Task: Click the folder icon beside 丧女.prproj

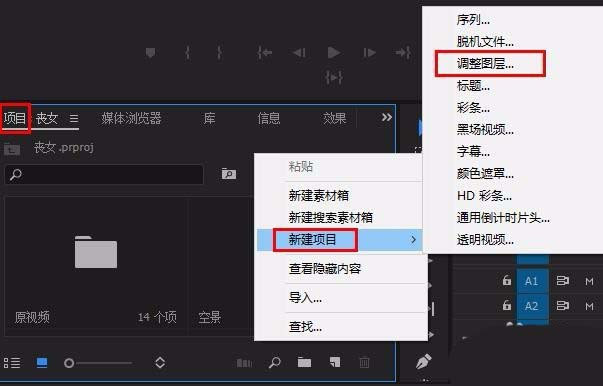Action: coord(12,148)
